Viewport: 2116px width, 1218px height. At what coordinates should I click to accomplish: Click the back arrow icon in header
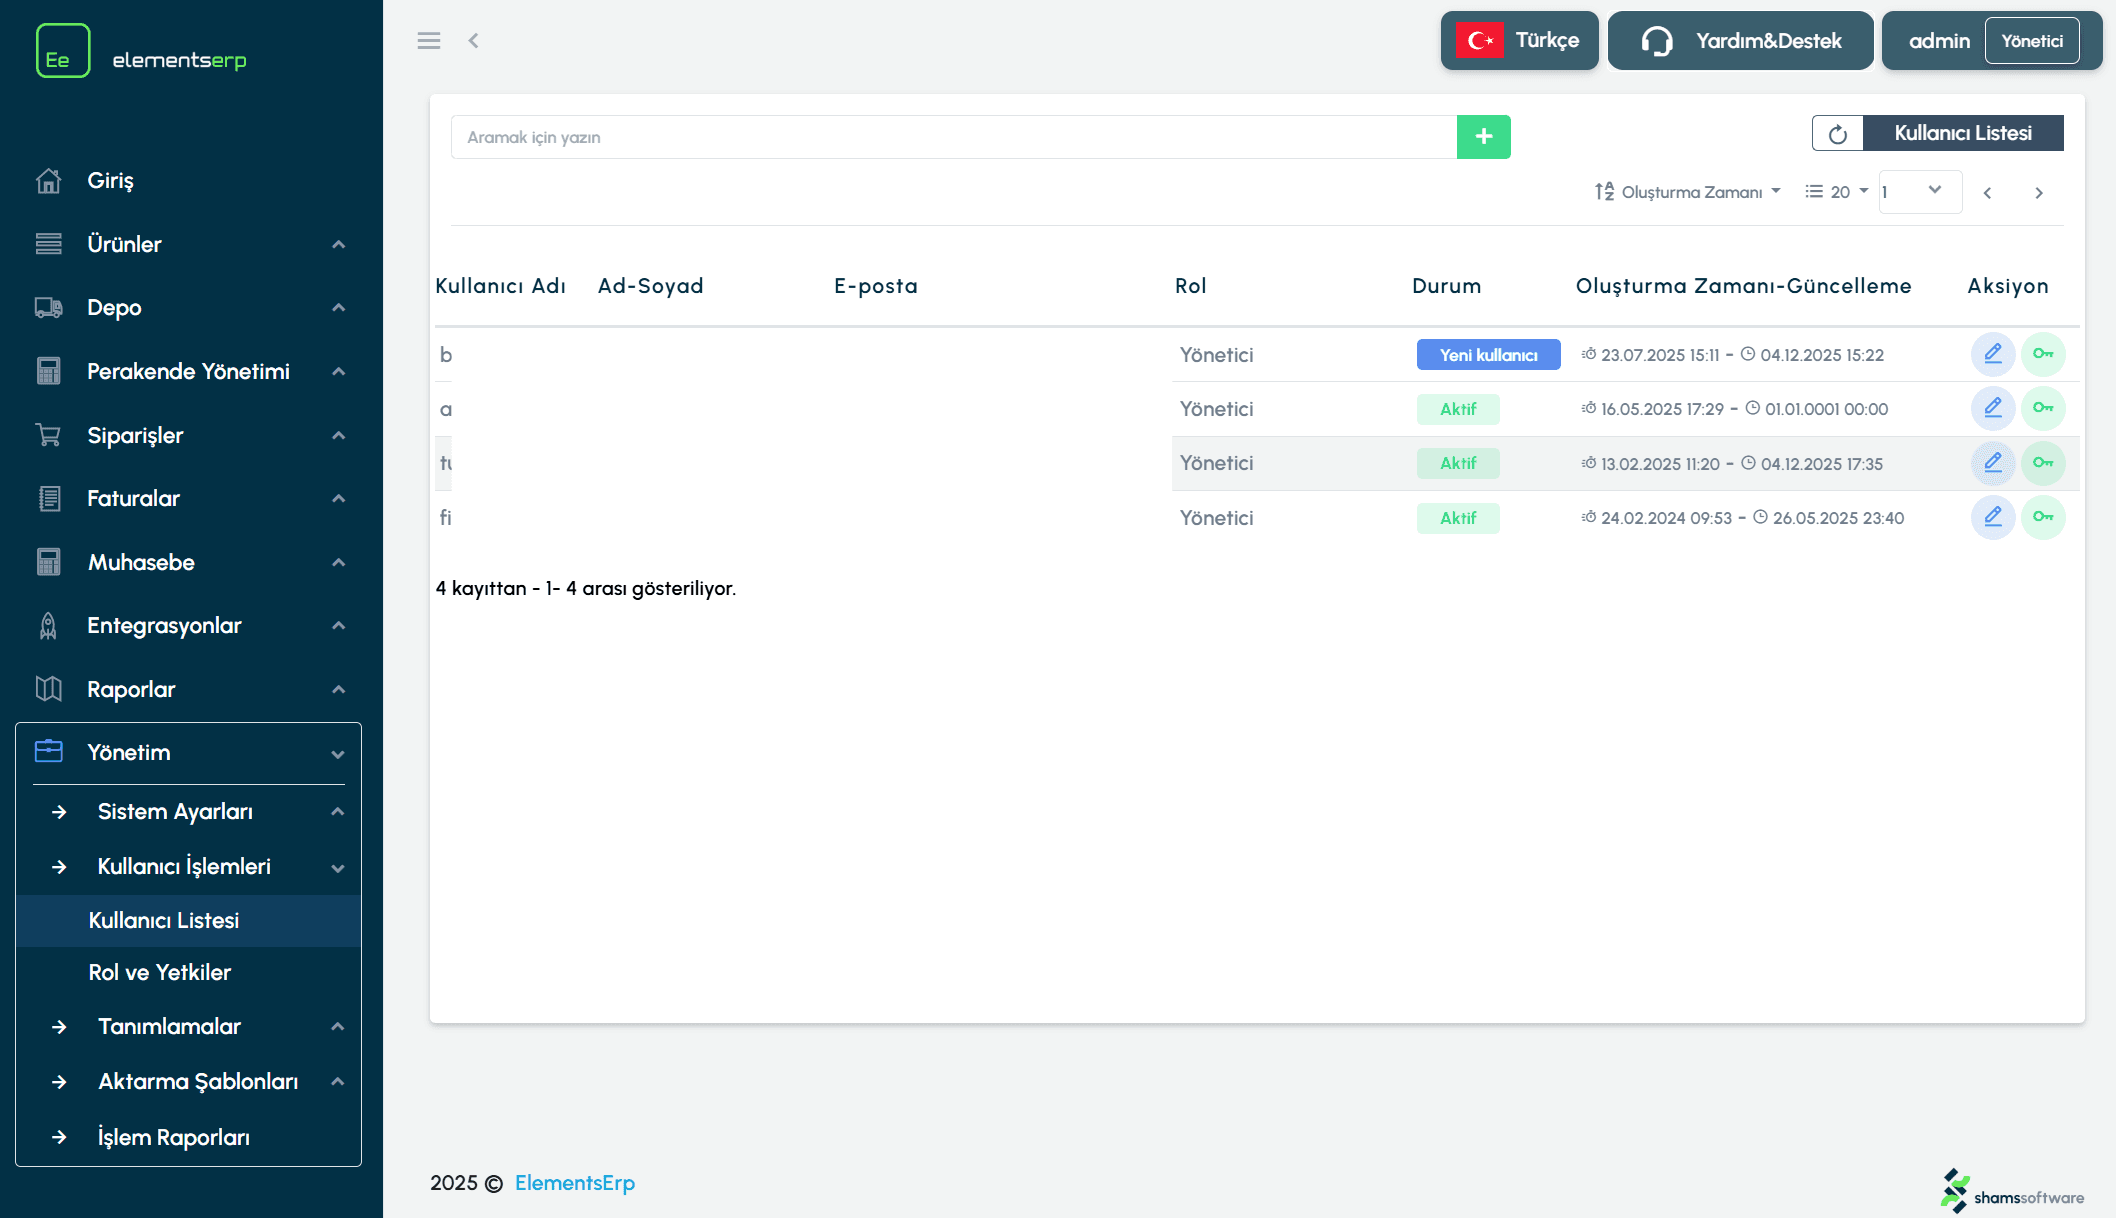[x=474, y=41]
